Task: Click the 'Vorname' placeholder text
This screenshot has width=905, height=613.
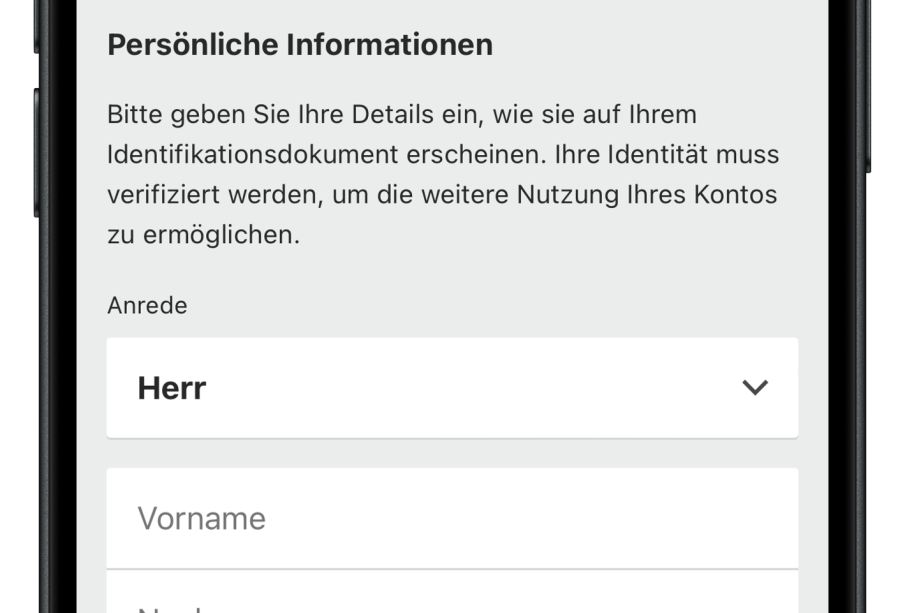Action: click(201, 519)
